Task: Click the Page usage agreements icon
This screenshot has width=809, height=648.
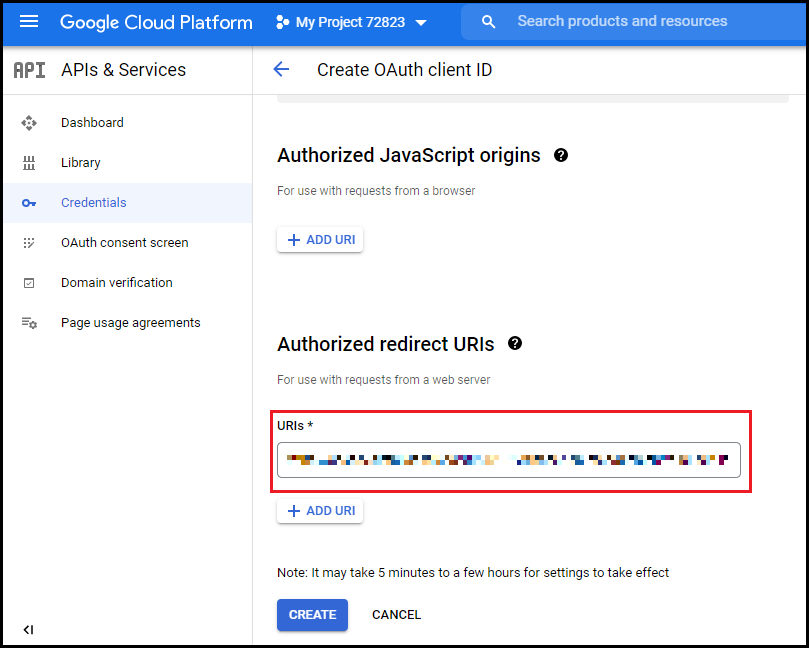Action: (x=29, y=323)
